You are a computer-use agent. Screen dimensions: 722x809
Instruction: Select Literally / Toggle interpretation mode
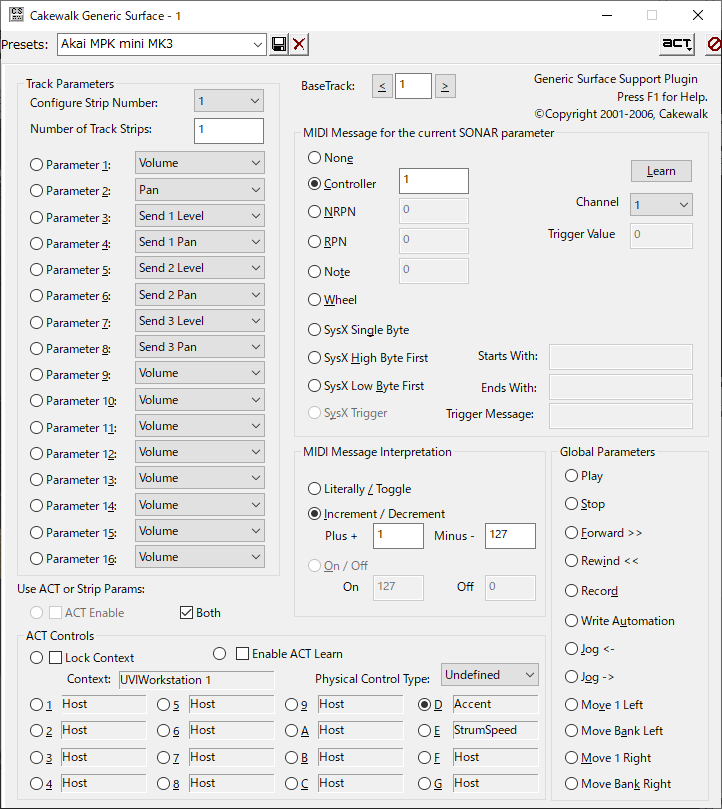coord(315,489)
